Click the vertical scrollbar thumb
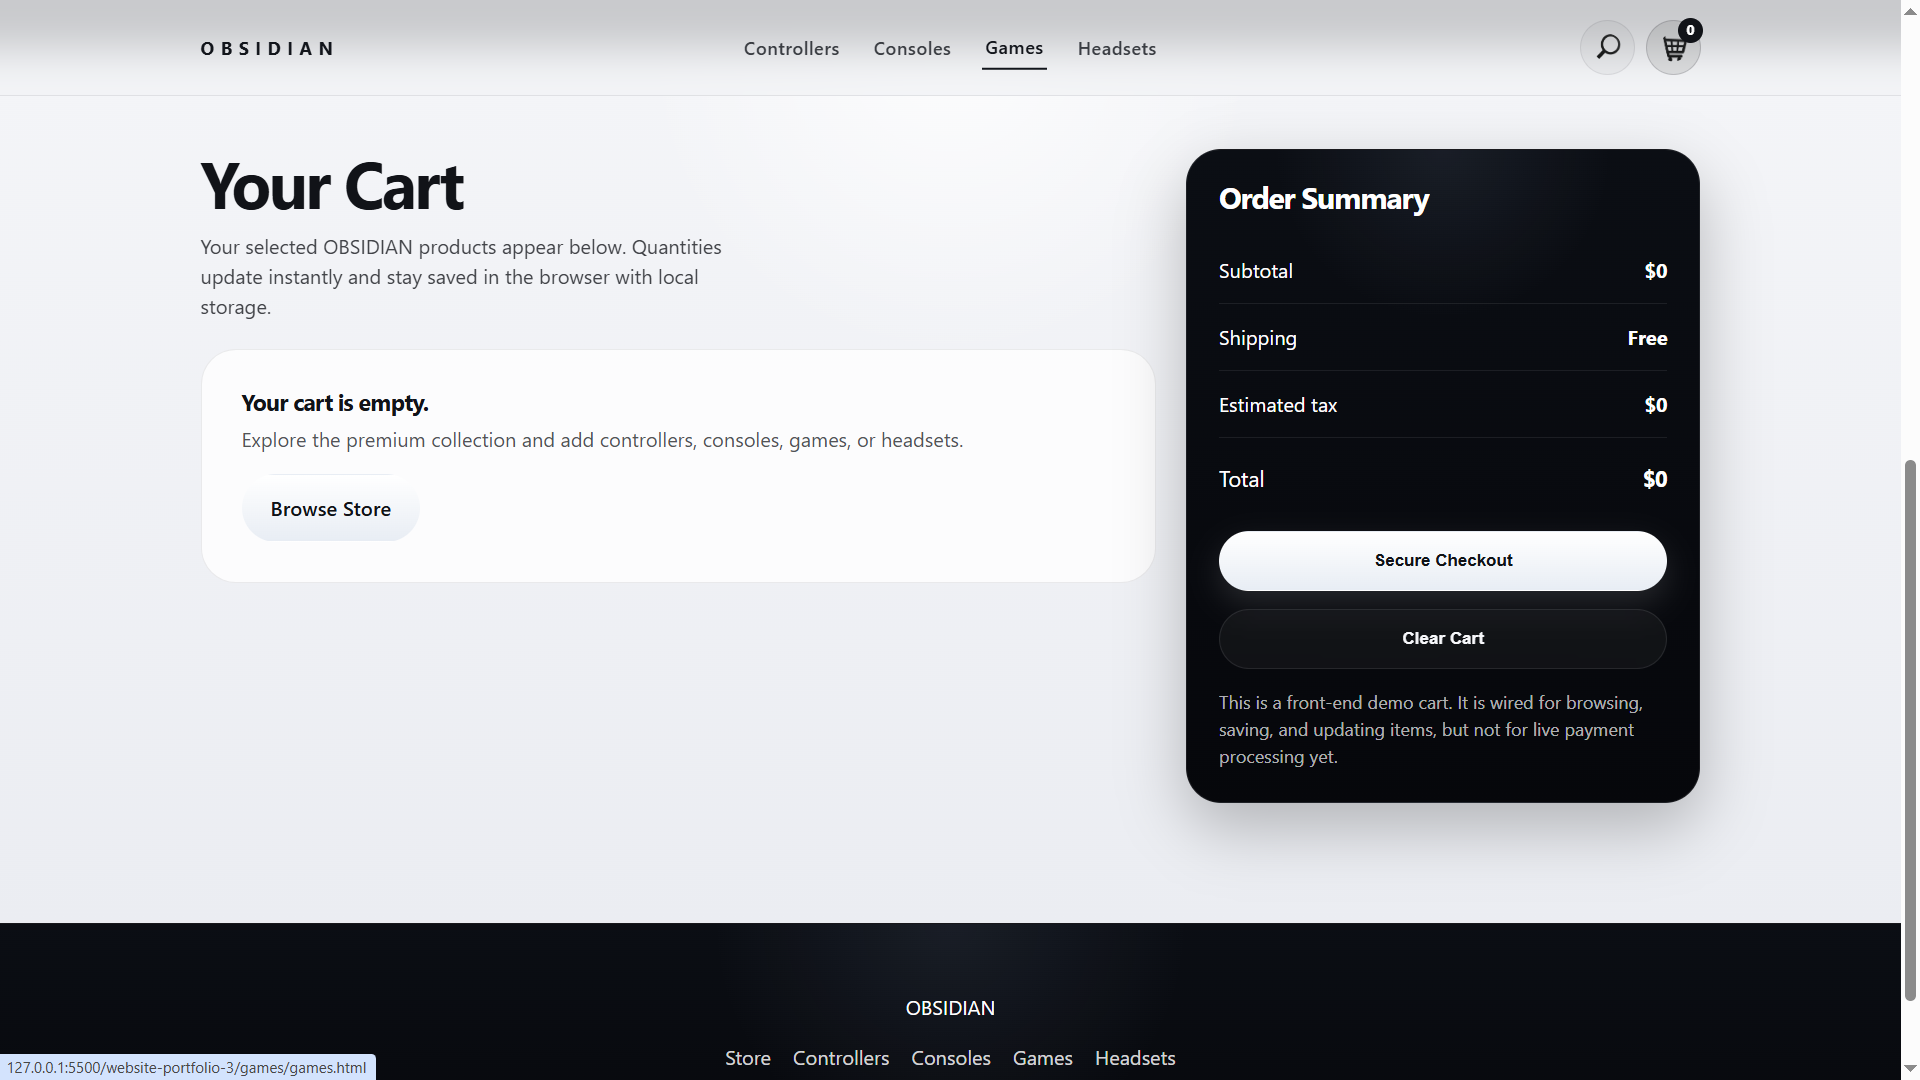Screen dimensions: 1920x1080 click(x=1910, y=730)
